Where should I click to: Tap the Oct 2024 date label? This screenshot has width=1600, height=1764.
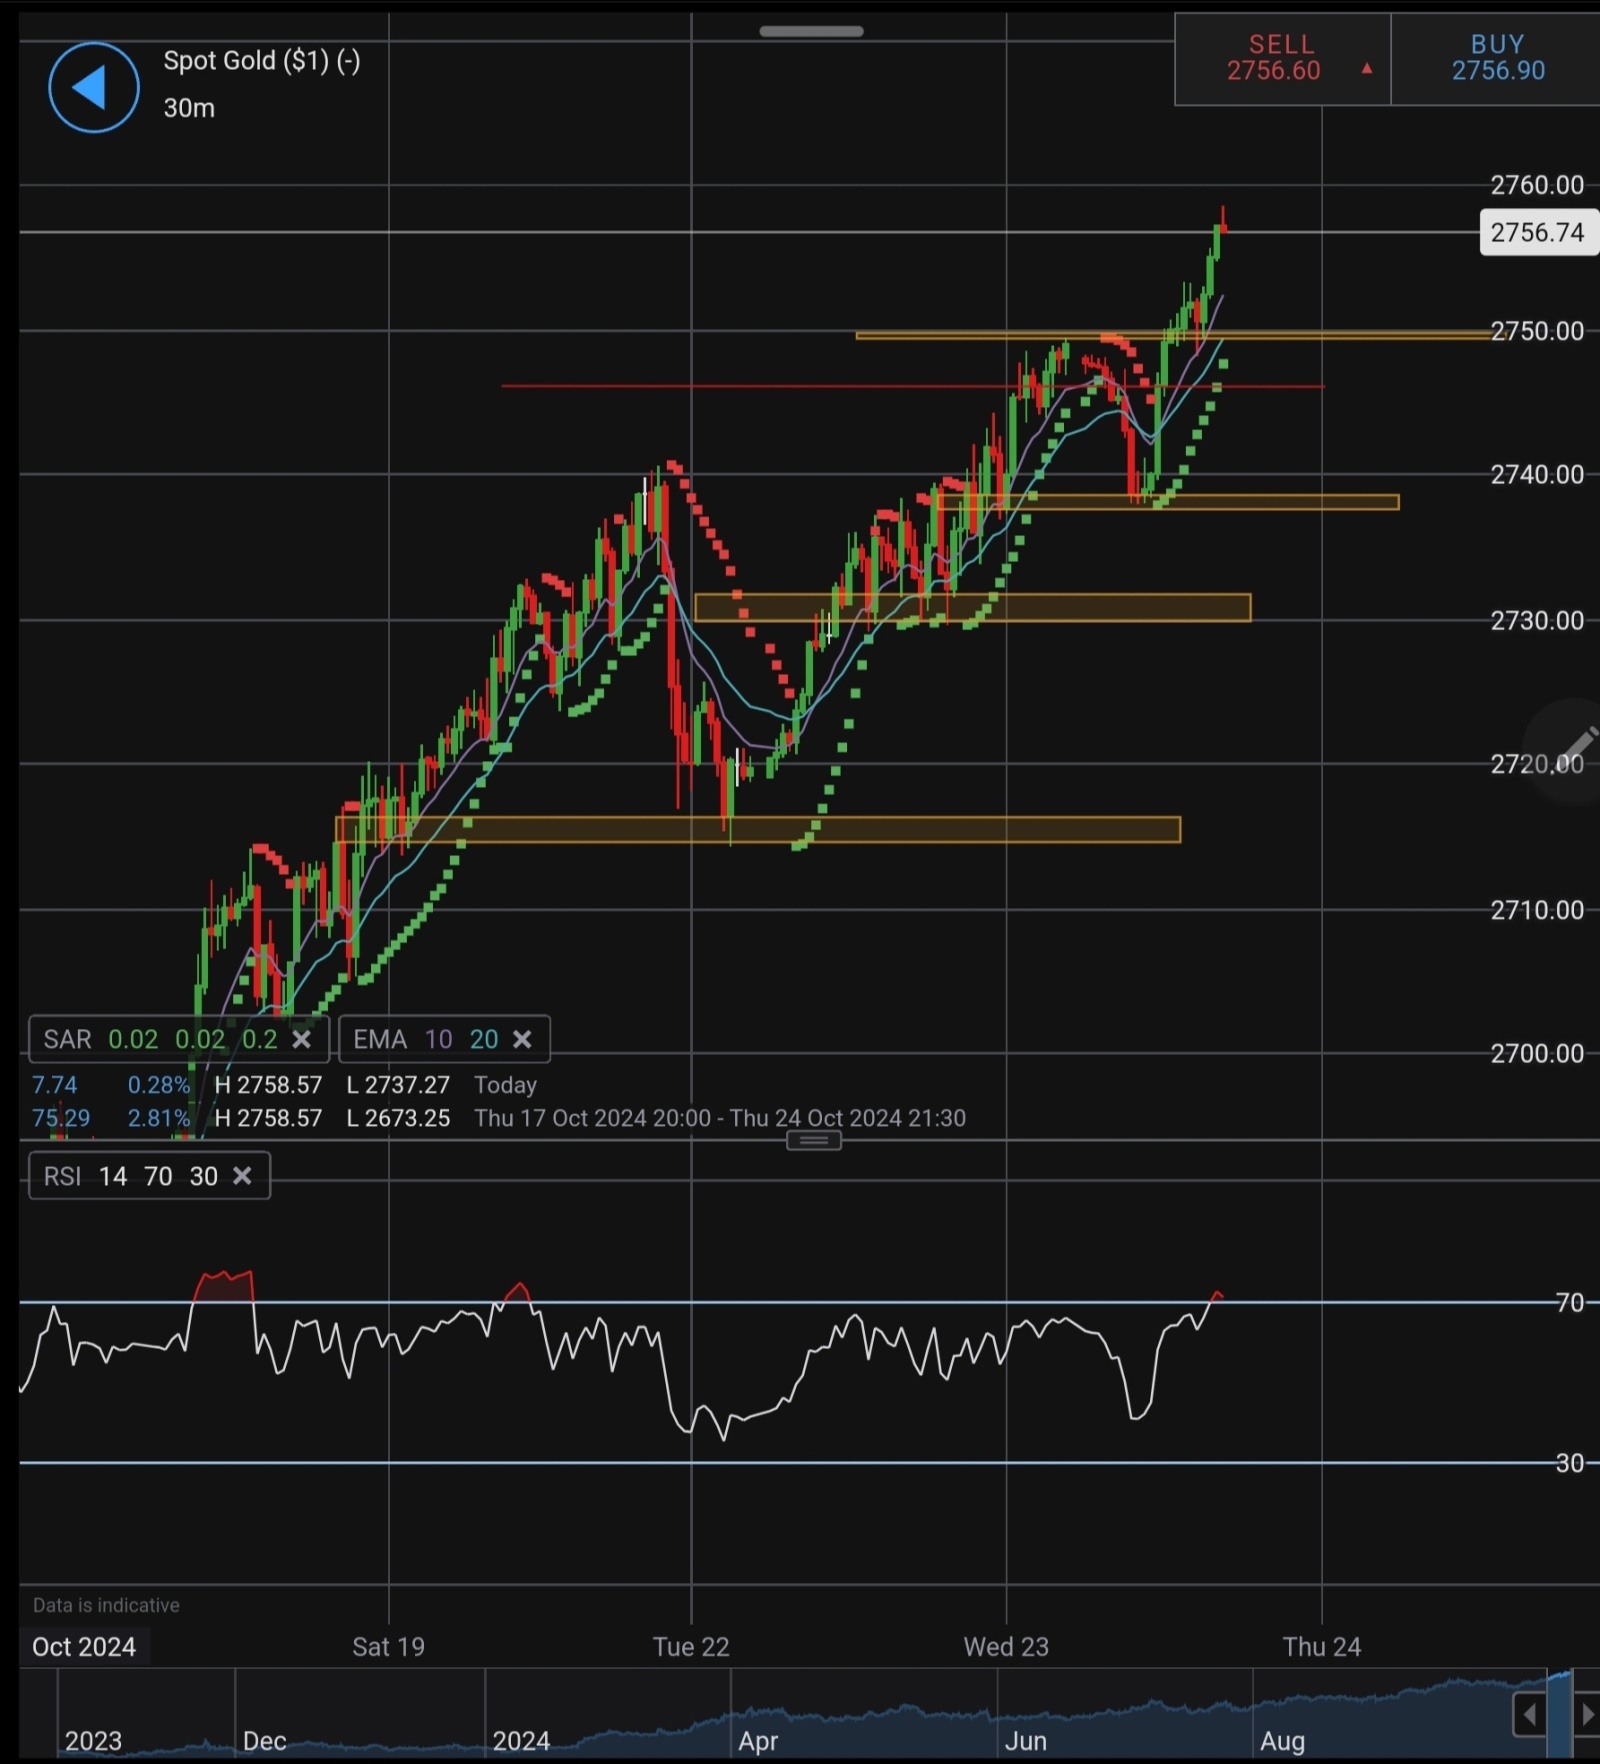point(84,1647)
